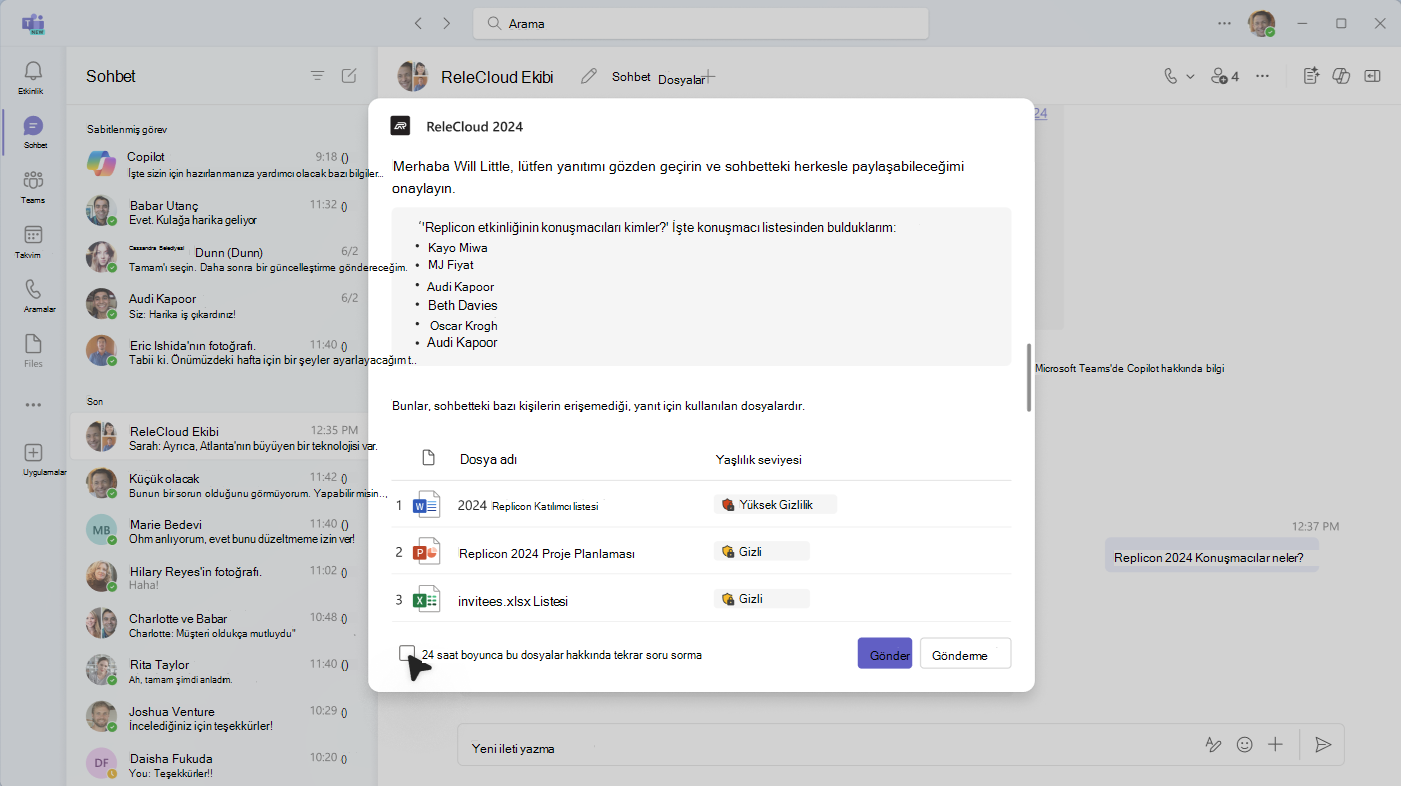This screenshot has height=786, width=1401.
Task: Expand the call options dropdown arrow
Action: click(x=1190, y=76)
